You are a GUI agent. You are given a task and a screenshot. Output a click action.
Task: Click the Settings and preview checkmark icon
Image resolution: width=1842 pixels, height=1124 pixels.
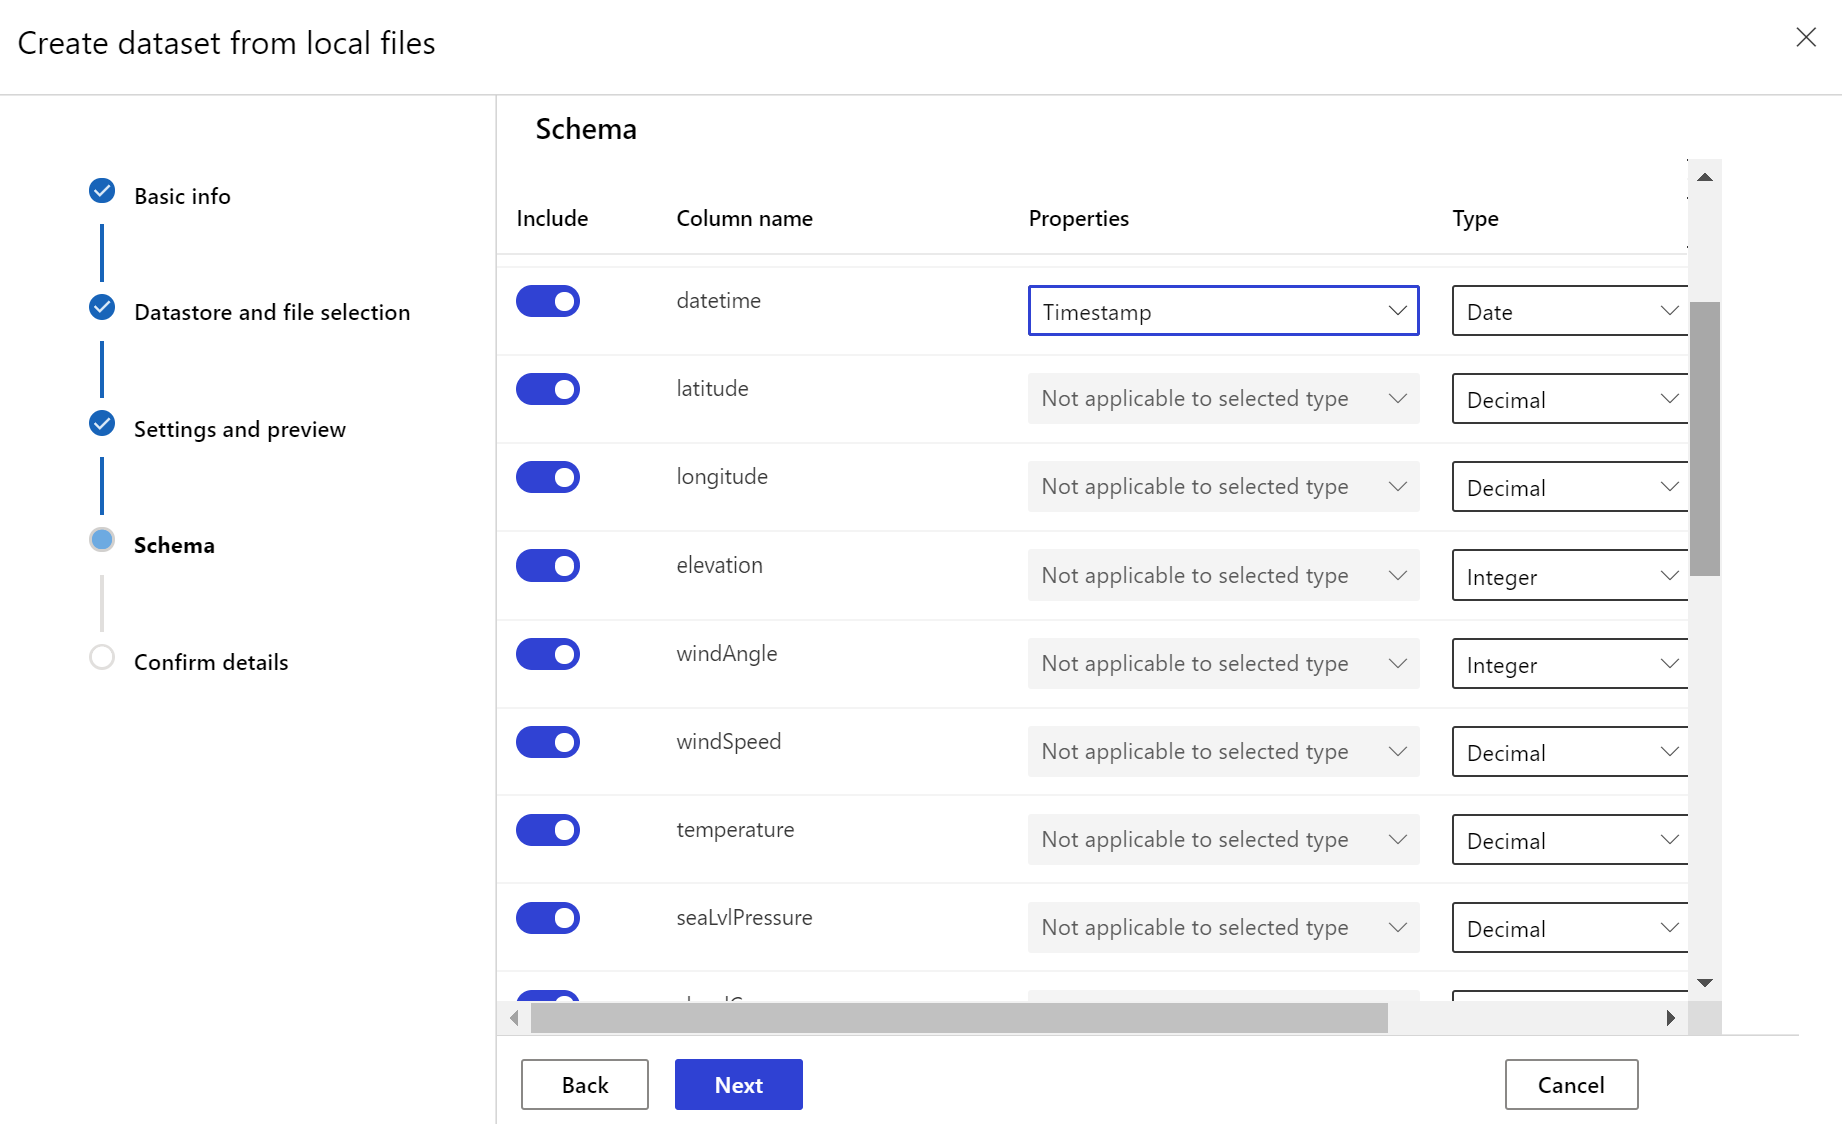pyautogui.click(x=102, y=424)
